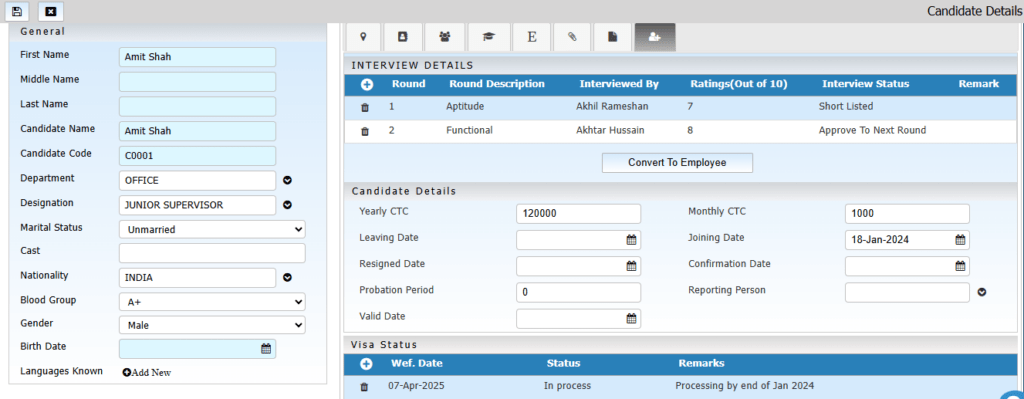Open calendar for Confirmation Date
This screenshot has height=399, width=1024.
point(960,266)
